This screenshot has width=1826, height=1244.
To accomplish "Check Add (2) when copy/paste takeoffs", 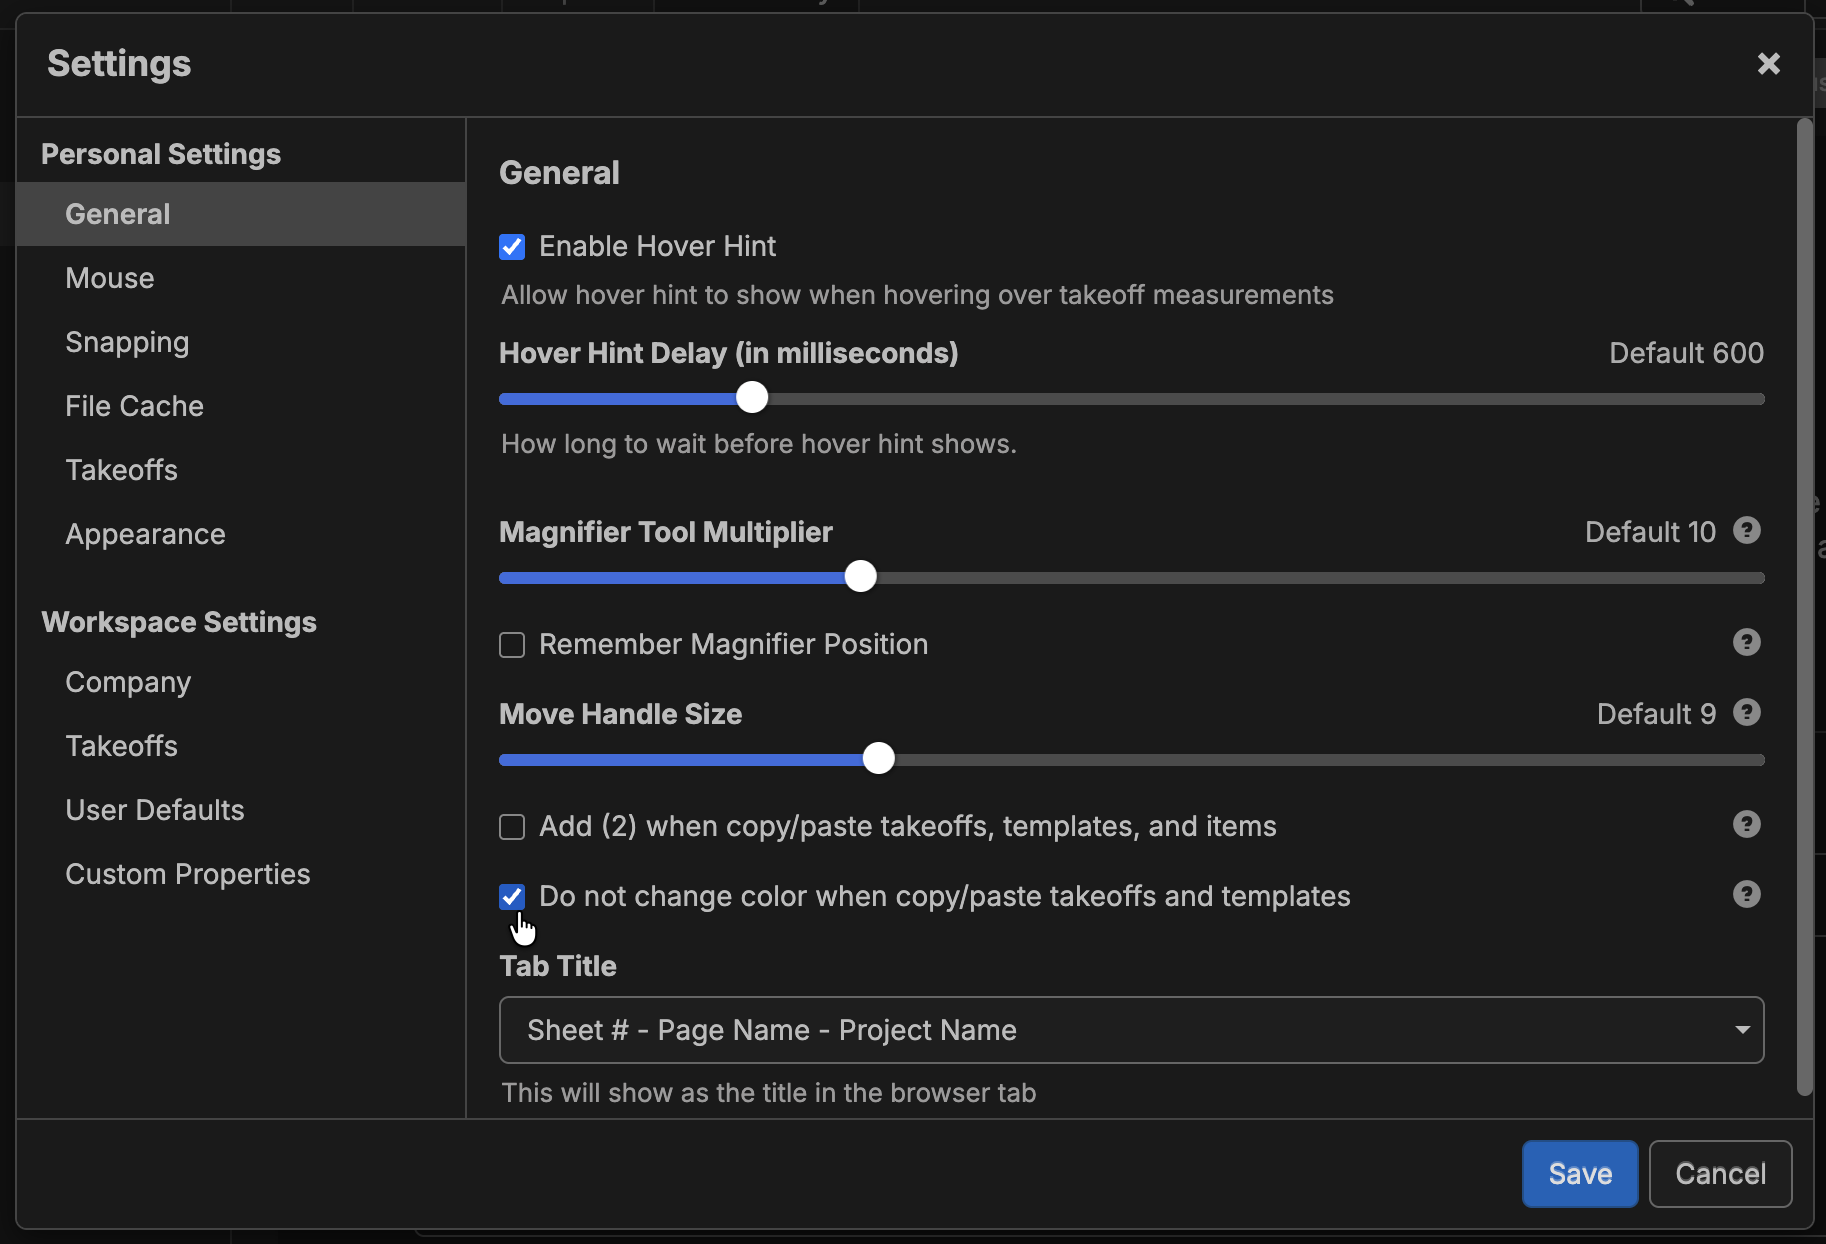I will (x=512, y=827).
